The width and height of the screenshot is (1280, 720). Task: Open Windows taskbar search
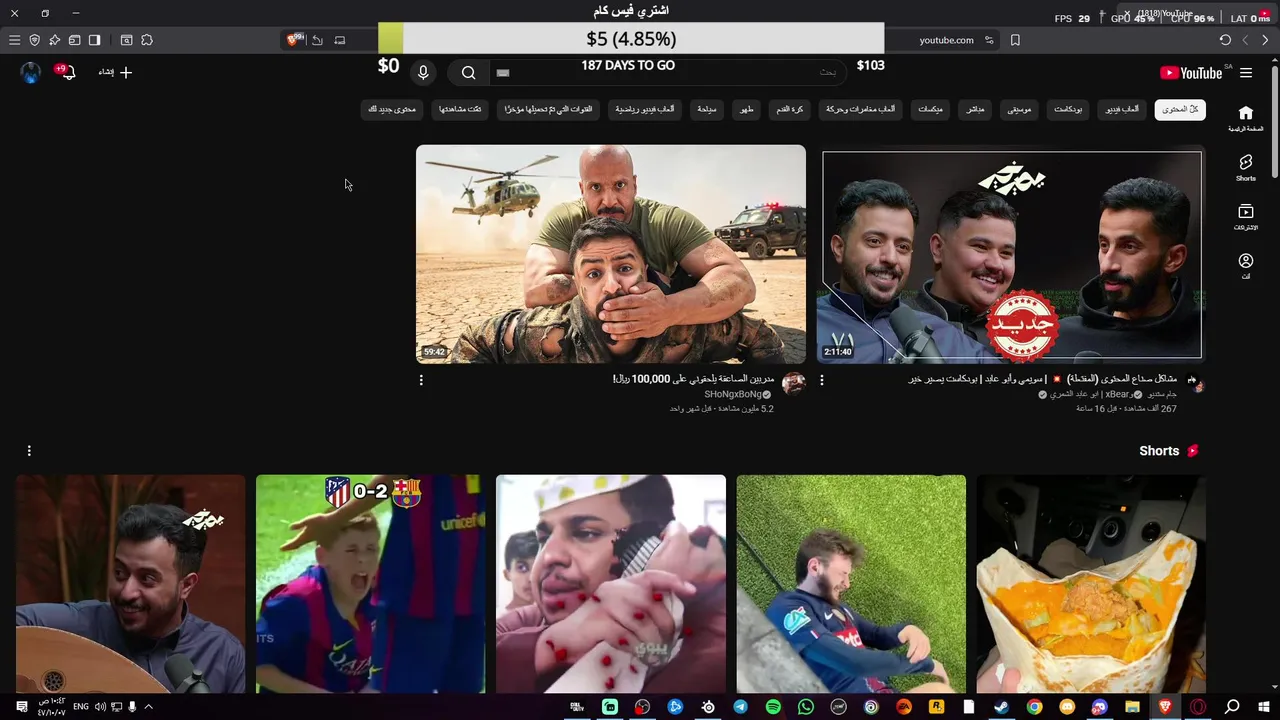click(x=1232, y=707)
